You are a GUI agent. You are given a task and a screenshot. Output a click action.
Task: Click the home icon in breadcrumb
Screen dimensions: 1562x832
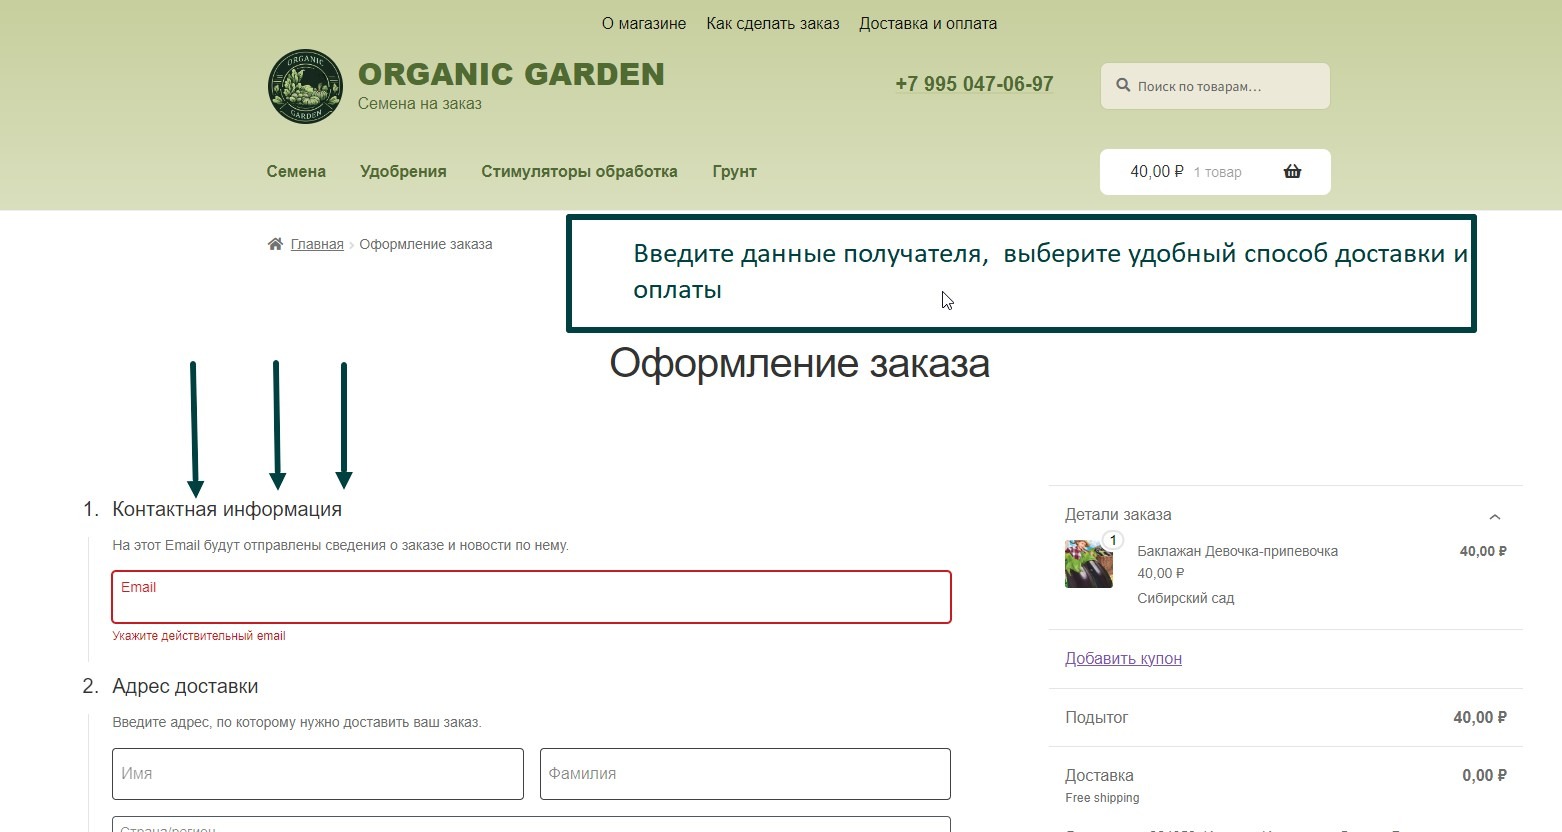[275, 244]
